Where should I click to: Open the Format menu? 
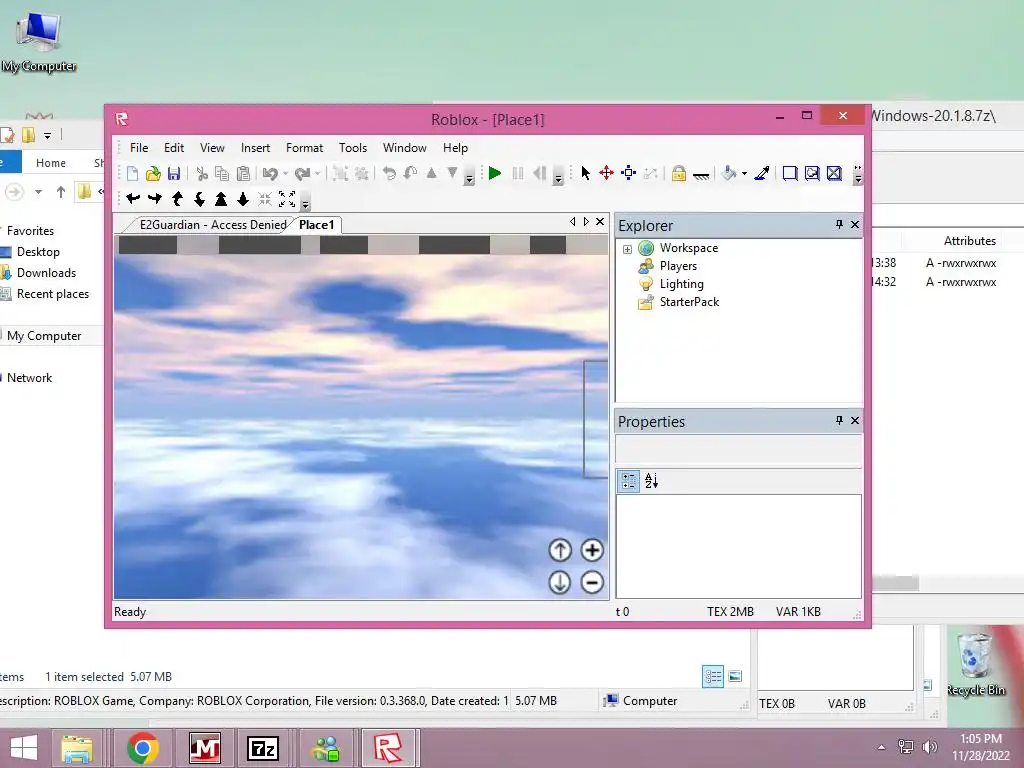click(304, 148)
